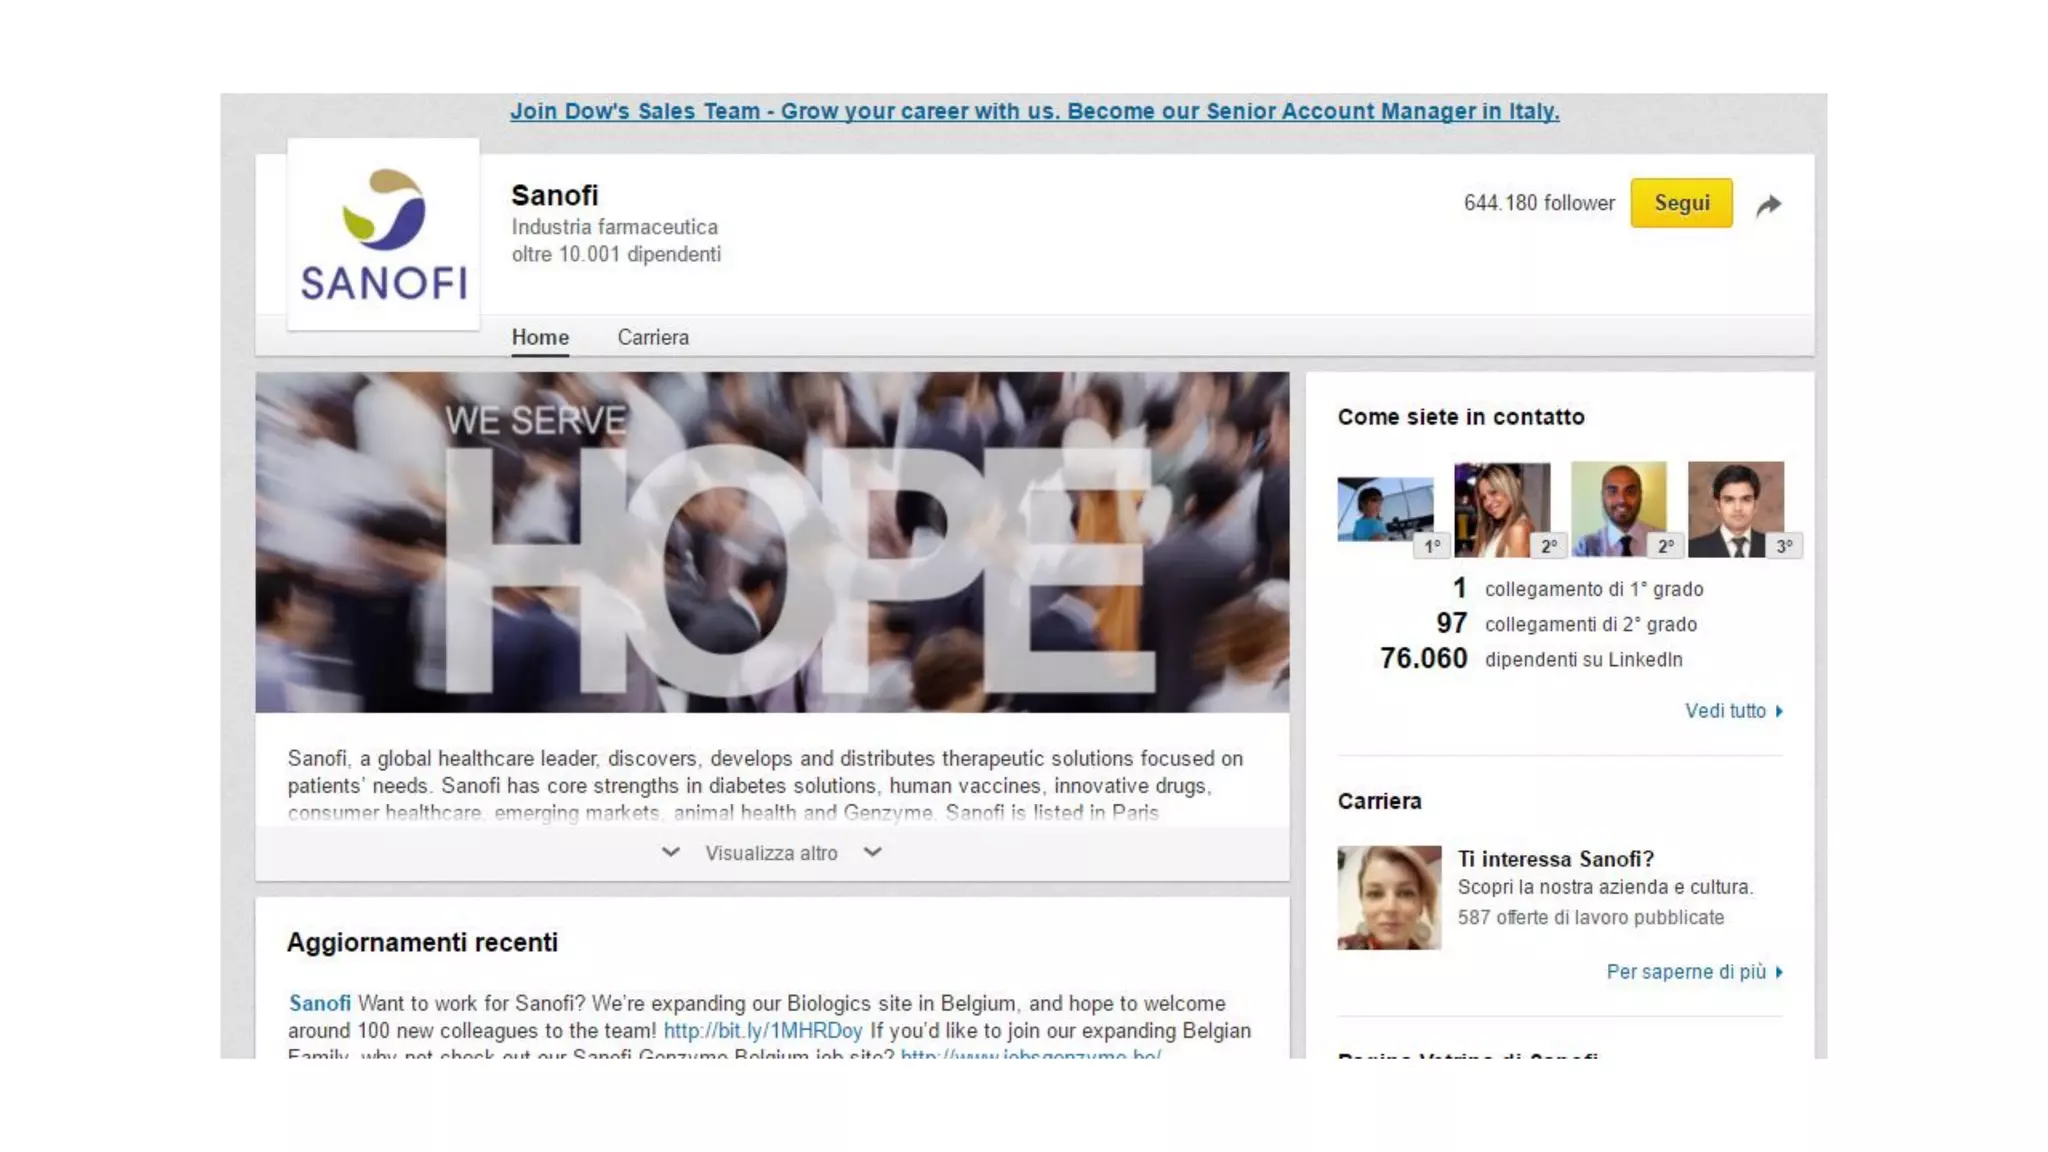
Task: Follow Sanofi with the Segui button
Action: click(x=1681, y=203)
